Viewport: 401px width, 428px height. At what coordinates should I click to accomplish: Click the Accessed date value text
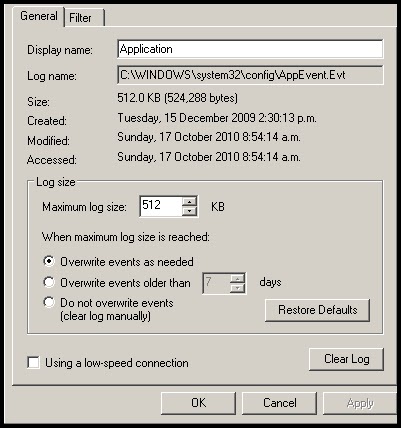pyautogui.click(x=209, y=157)
